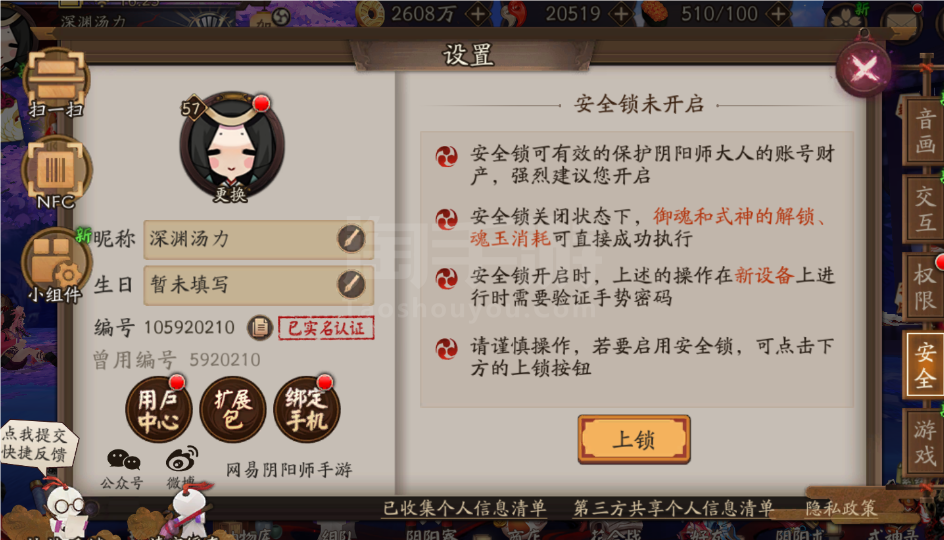Screen dimensions: 944x540
Task: Switch to the 游戏 settings tab
Action: 925,442
